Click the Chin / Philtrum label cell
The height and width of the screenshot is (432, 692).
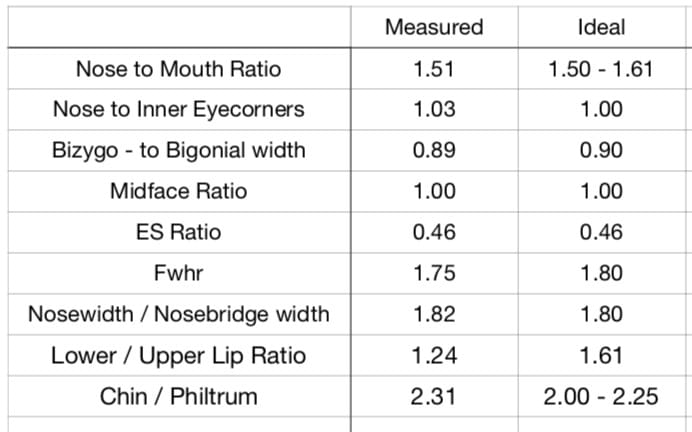click(x=180, y=396)
